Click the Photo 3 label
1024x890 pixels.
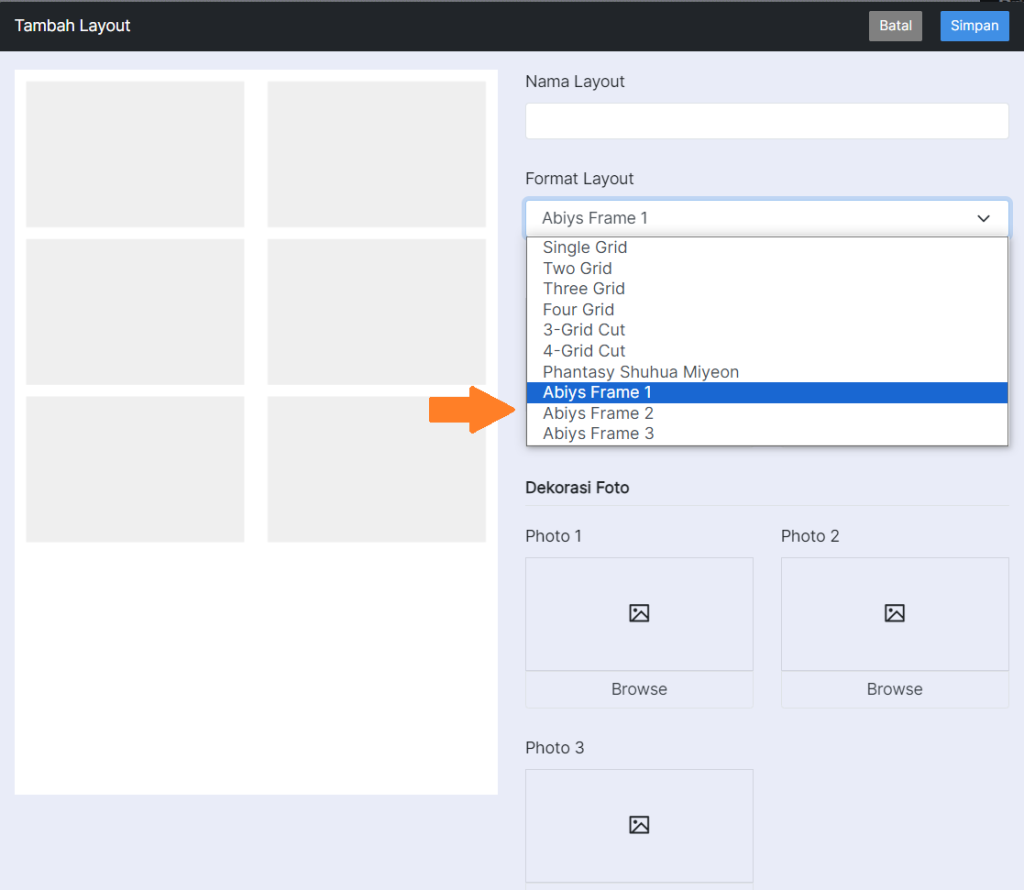[x=554, y=748]
